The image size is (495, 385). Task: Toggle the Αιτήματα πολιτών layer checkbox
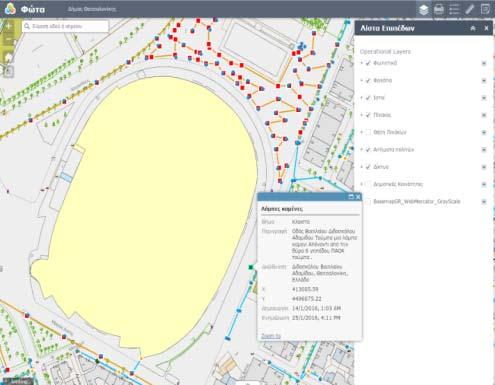368,150
